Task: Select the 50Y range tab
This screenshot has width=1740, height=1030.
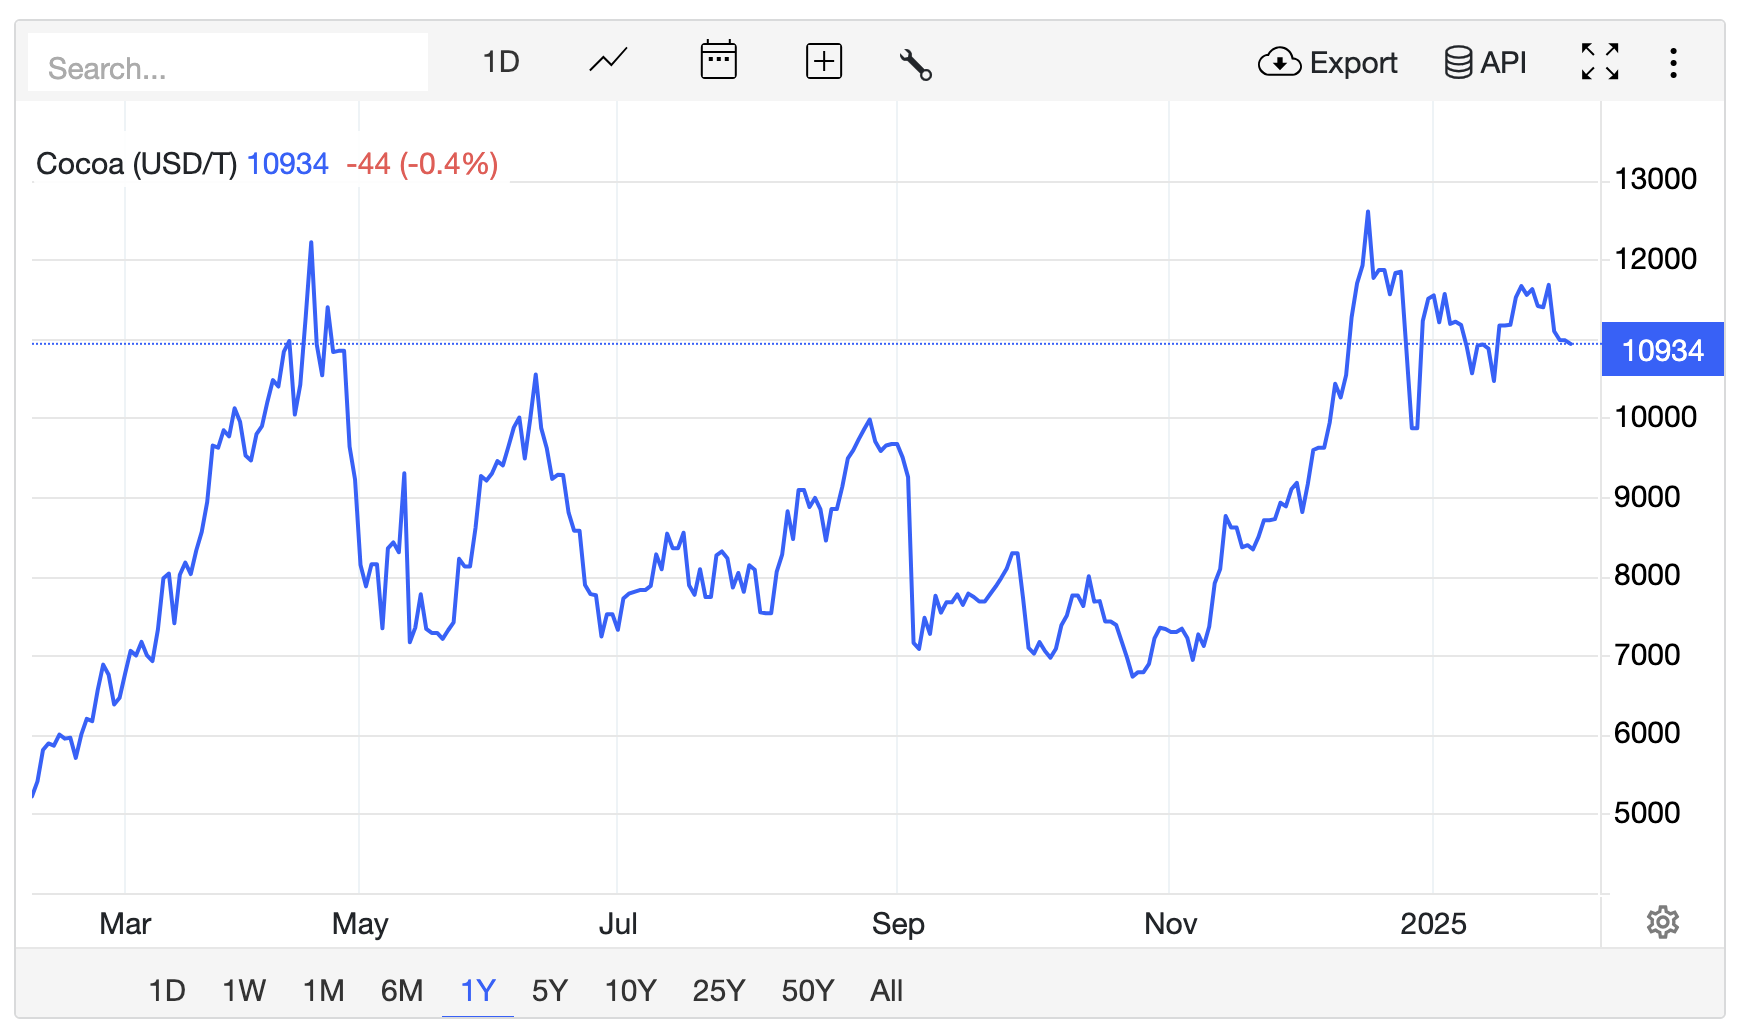Action: [x=808, y=991]
